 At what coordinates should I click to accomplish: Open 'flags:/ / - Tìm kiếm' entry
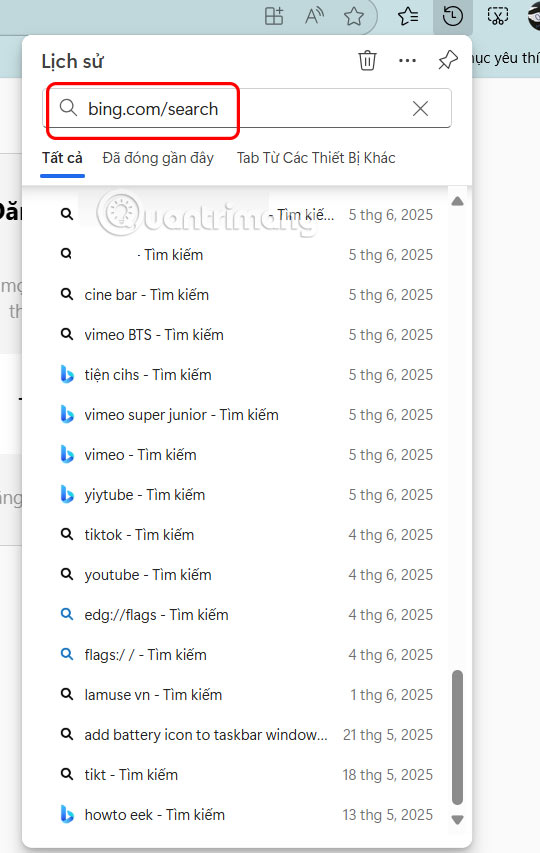(247, 655)
